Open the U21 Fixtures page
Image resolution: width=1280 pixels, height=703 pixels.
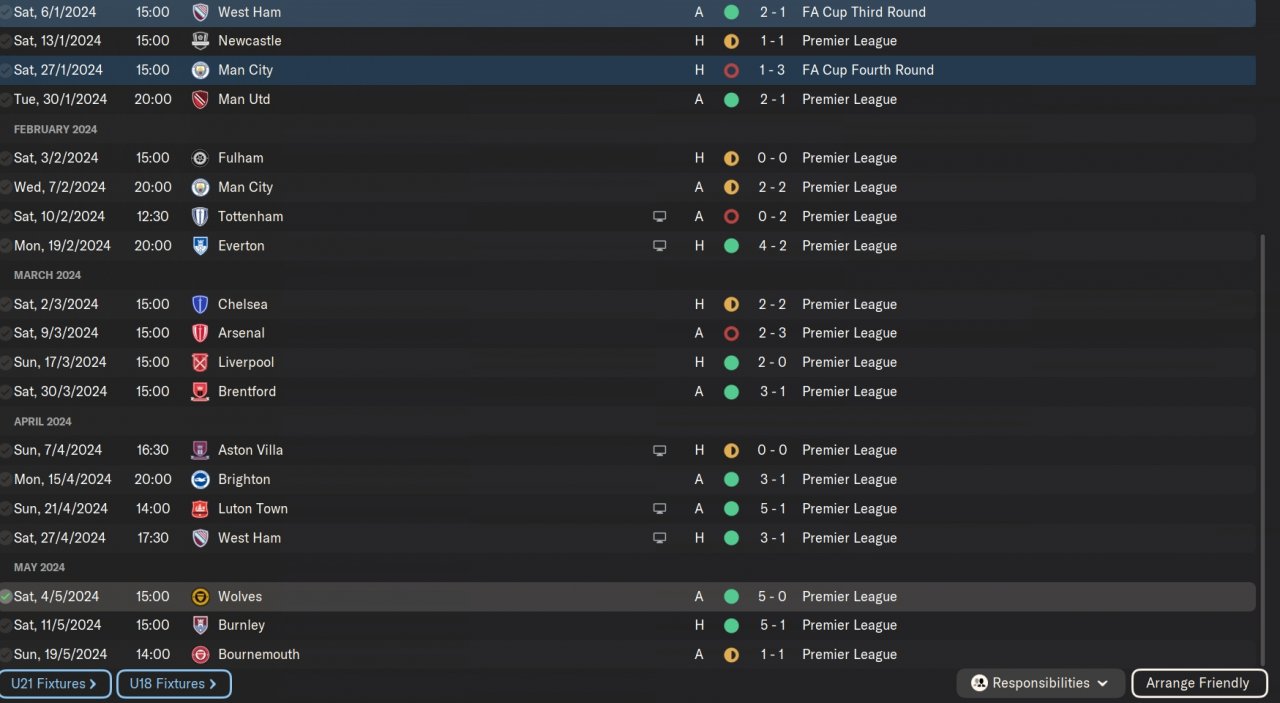[55, 684]
